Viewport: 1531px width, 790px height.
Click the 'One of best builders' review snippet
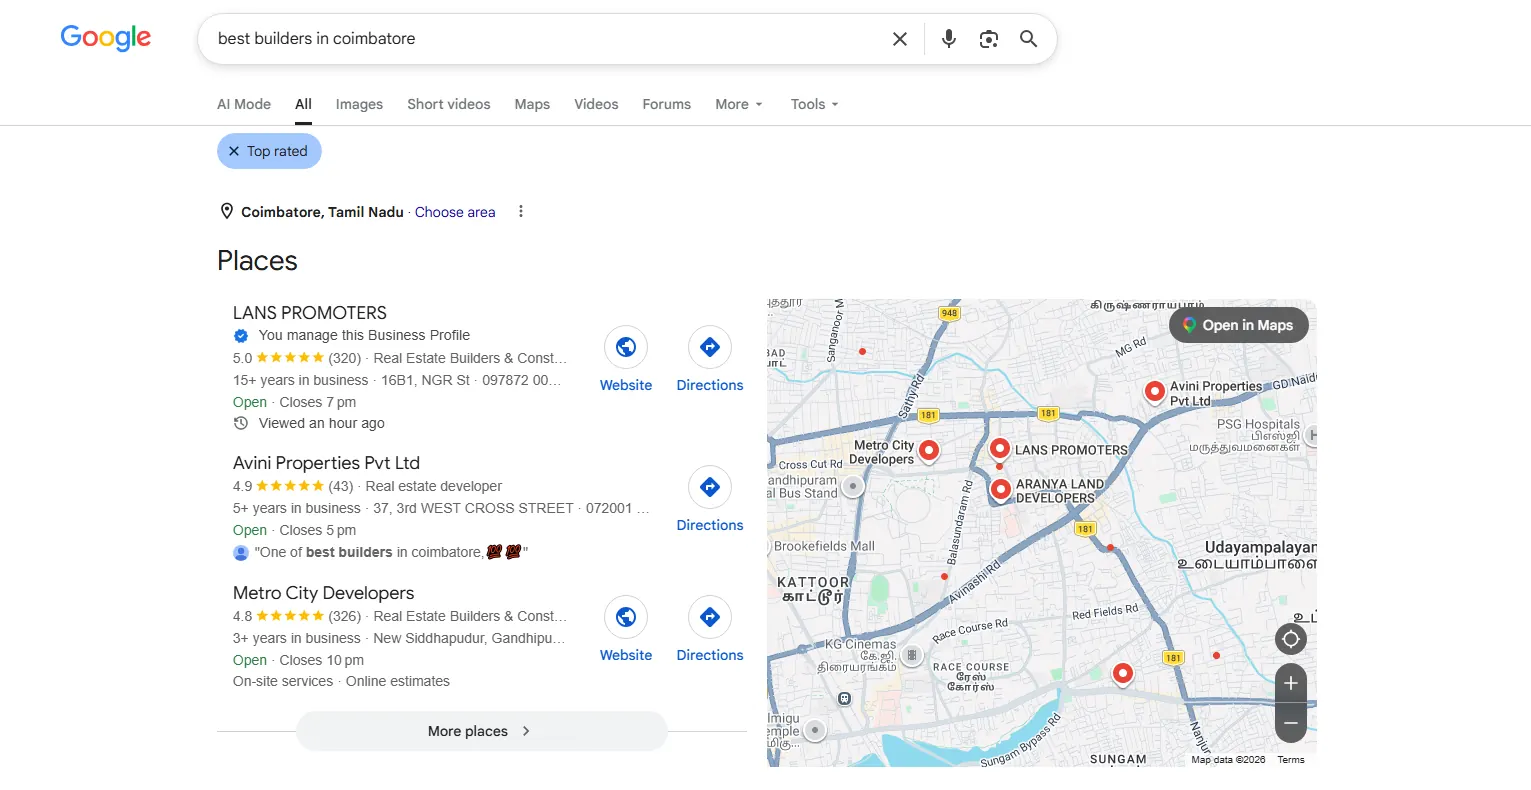[391, 552]
